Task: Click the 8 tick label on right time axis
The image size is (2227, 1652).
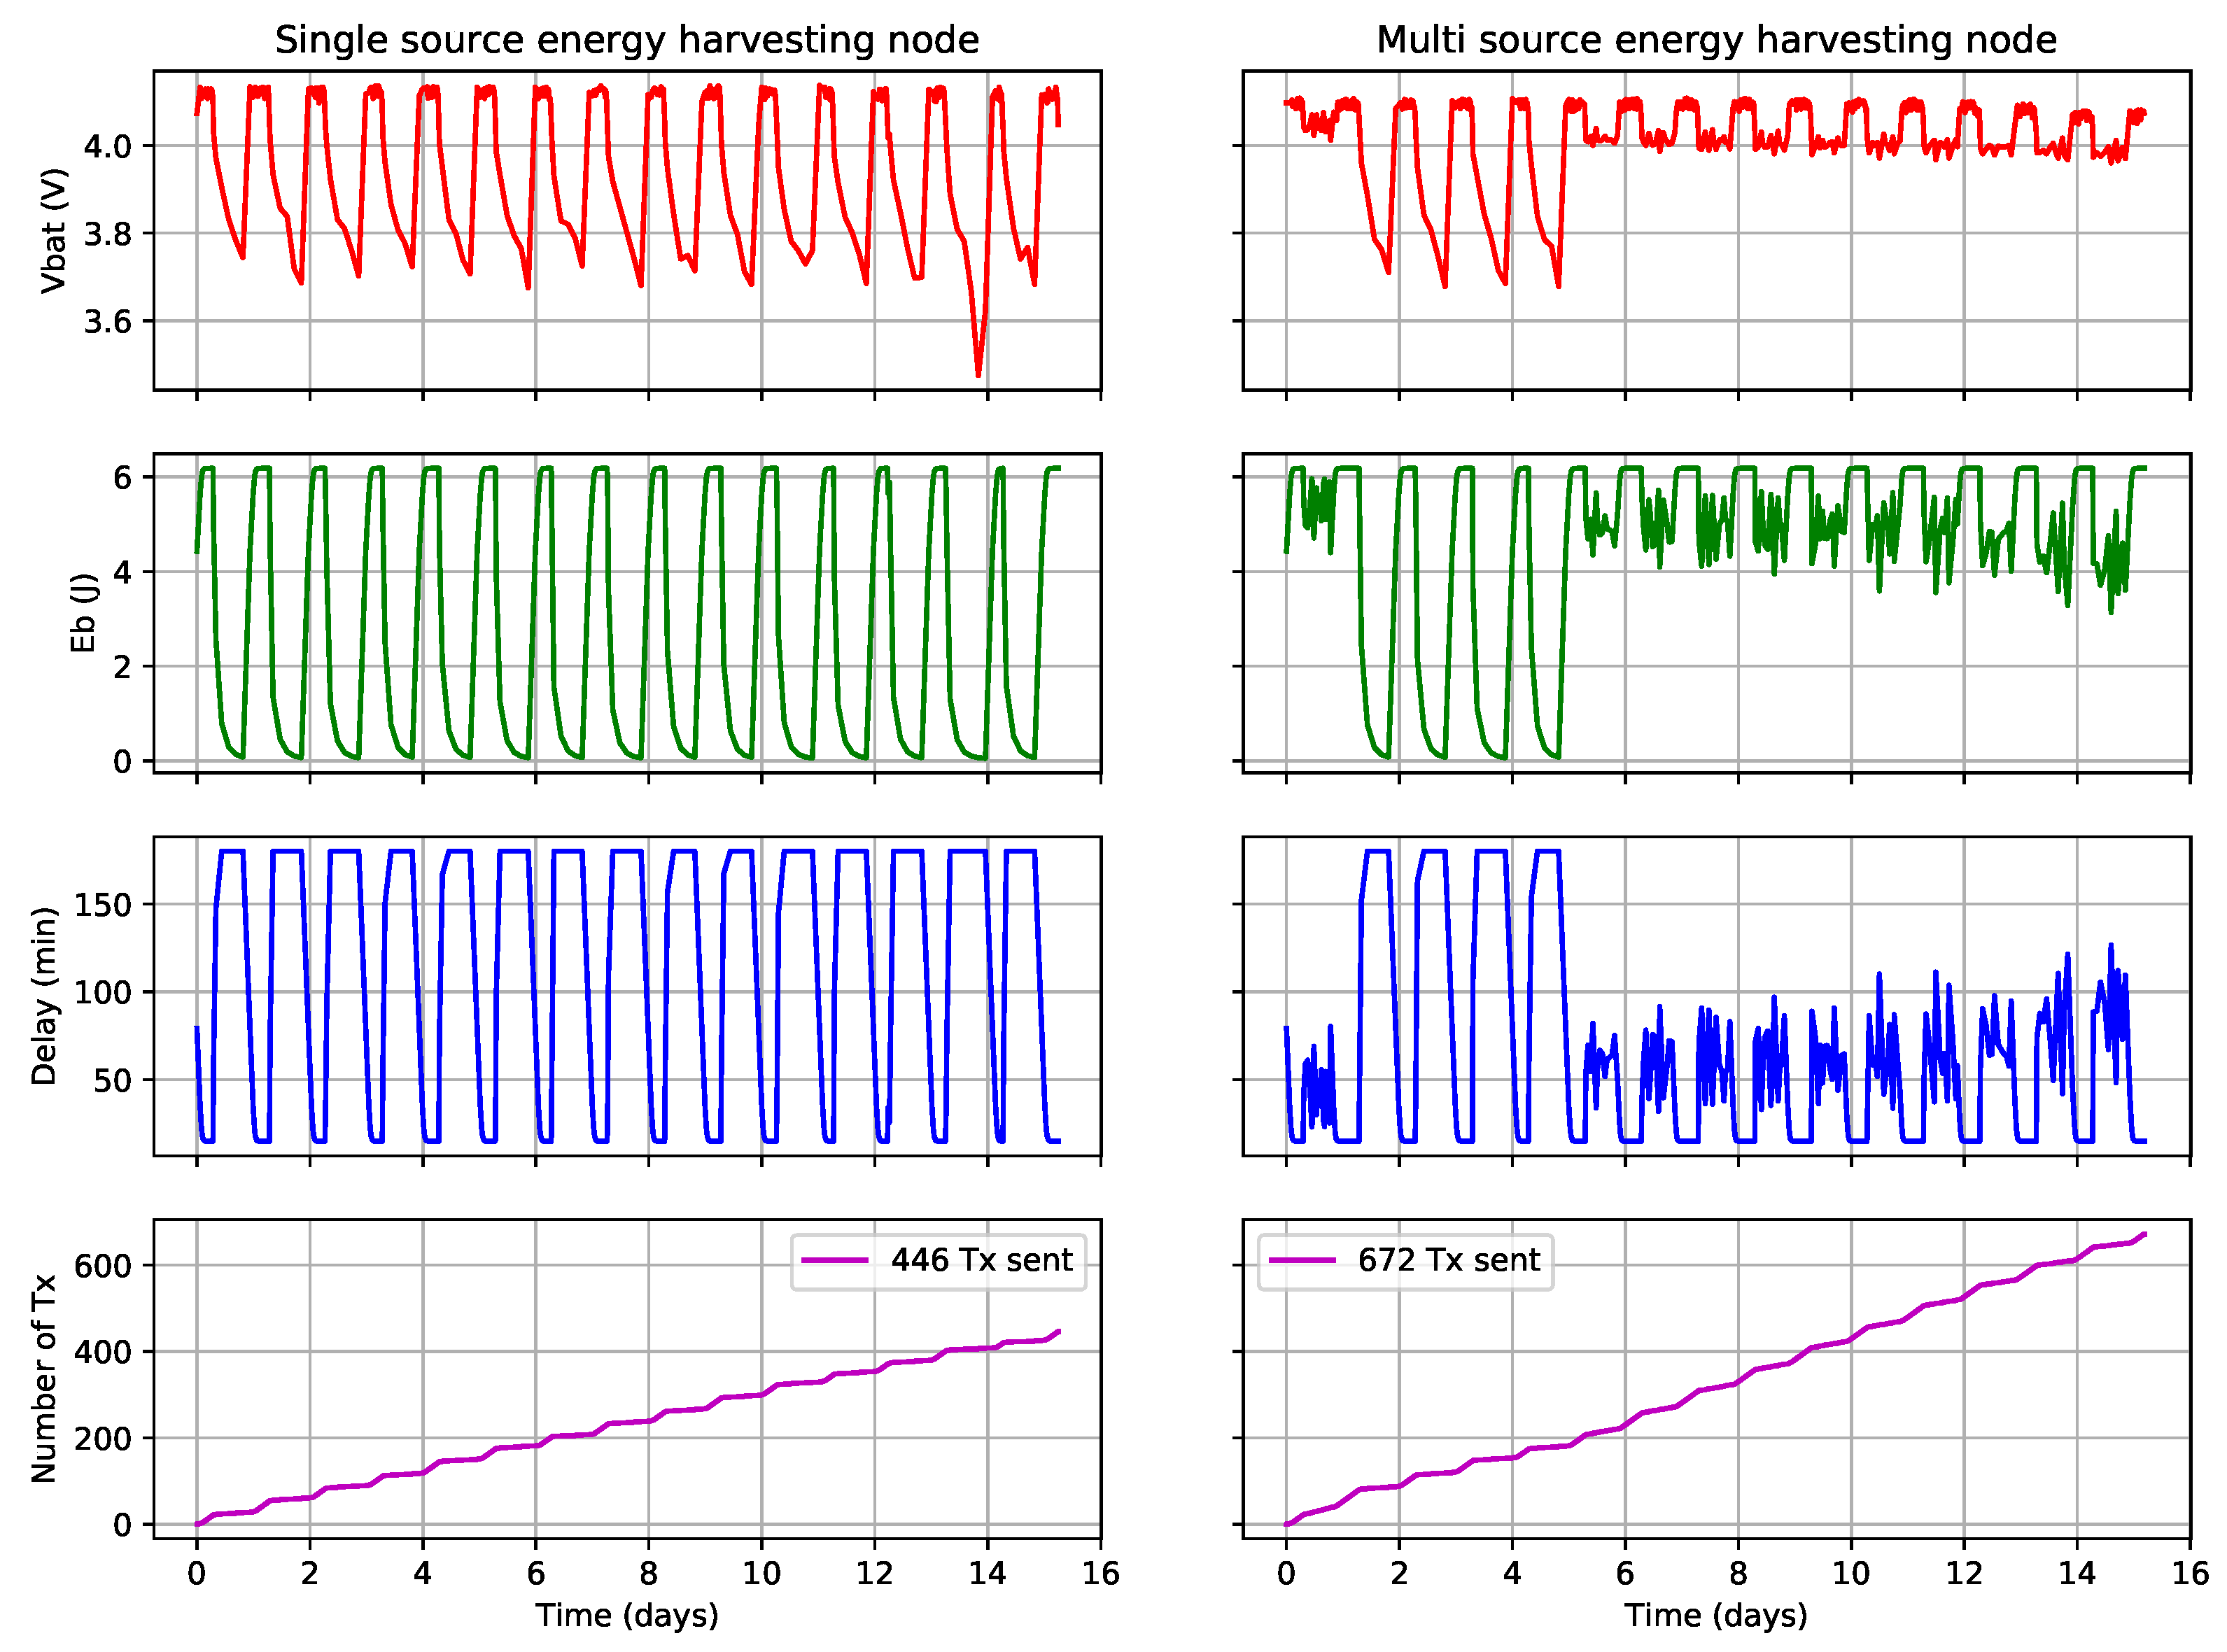Action: 1738,1574
